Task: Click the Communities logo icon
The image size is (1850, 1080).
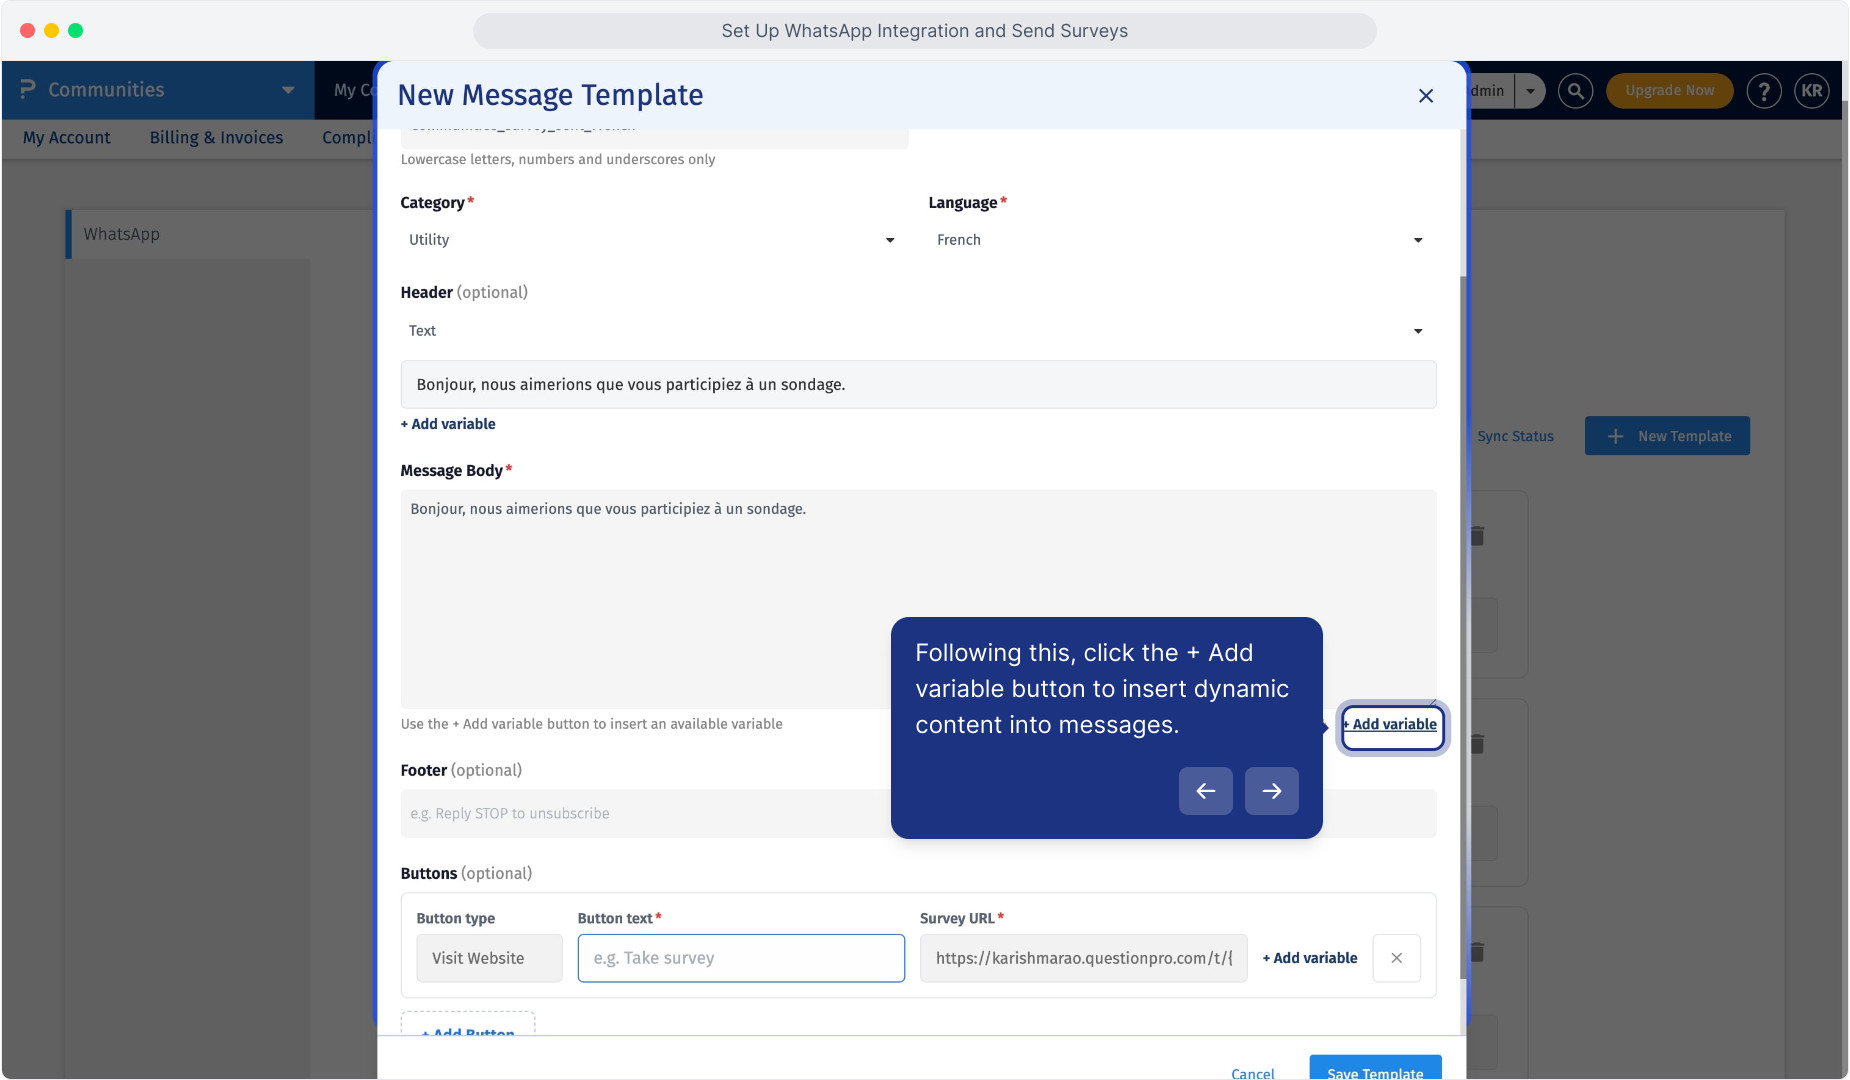Action: (28, 90)
